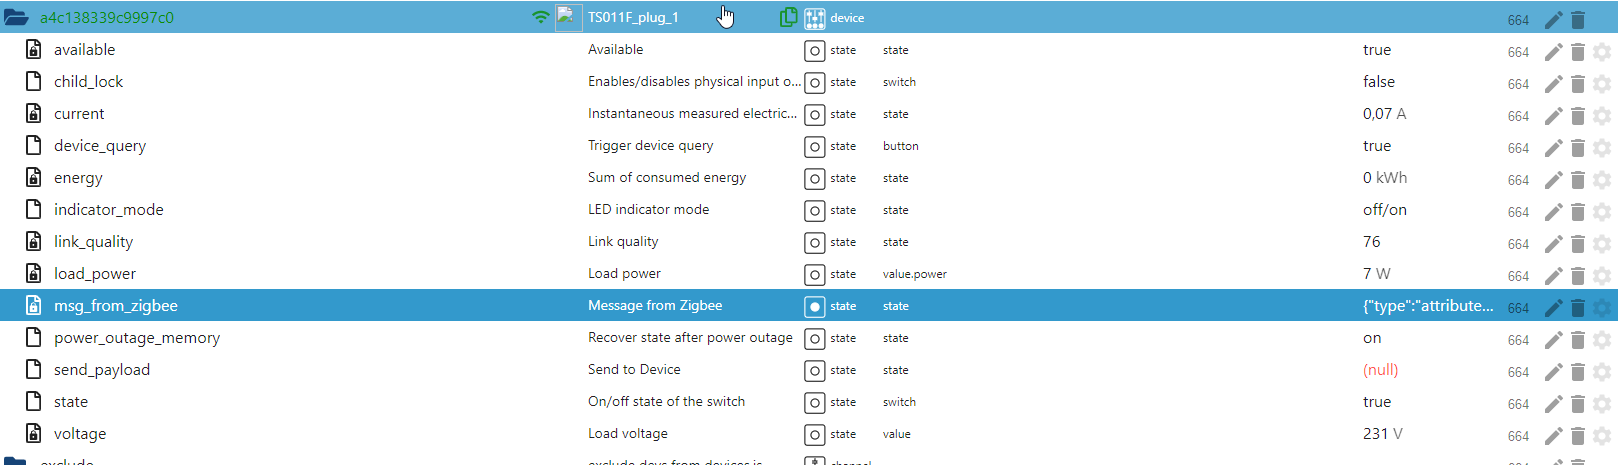This screenshot has width=1618, height=465.
Task: Open custom settings gear for load_power
Action: (1602, 275)
